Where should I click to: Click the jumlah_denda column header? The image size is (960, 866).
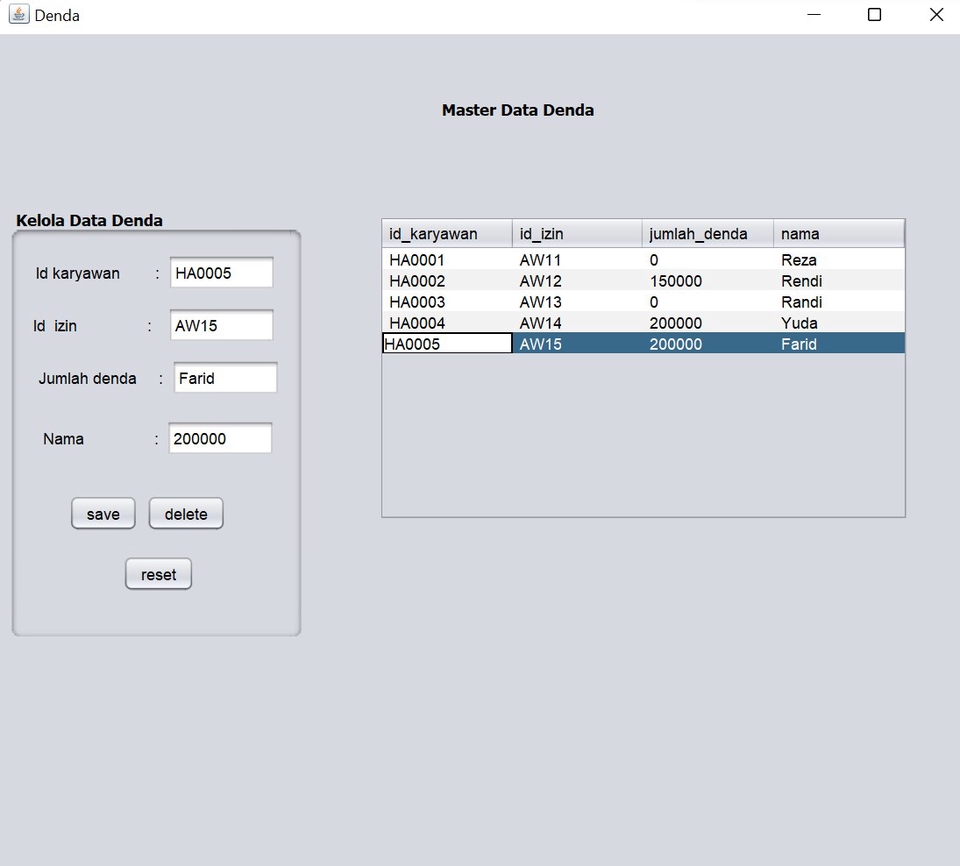707,233
